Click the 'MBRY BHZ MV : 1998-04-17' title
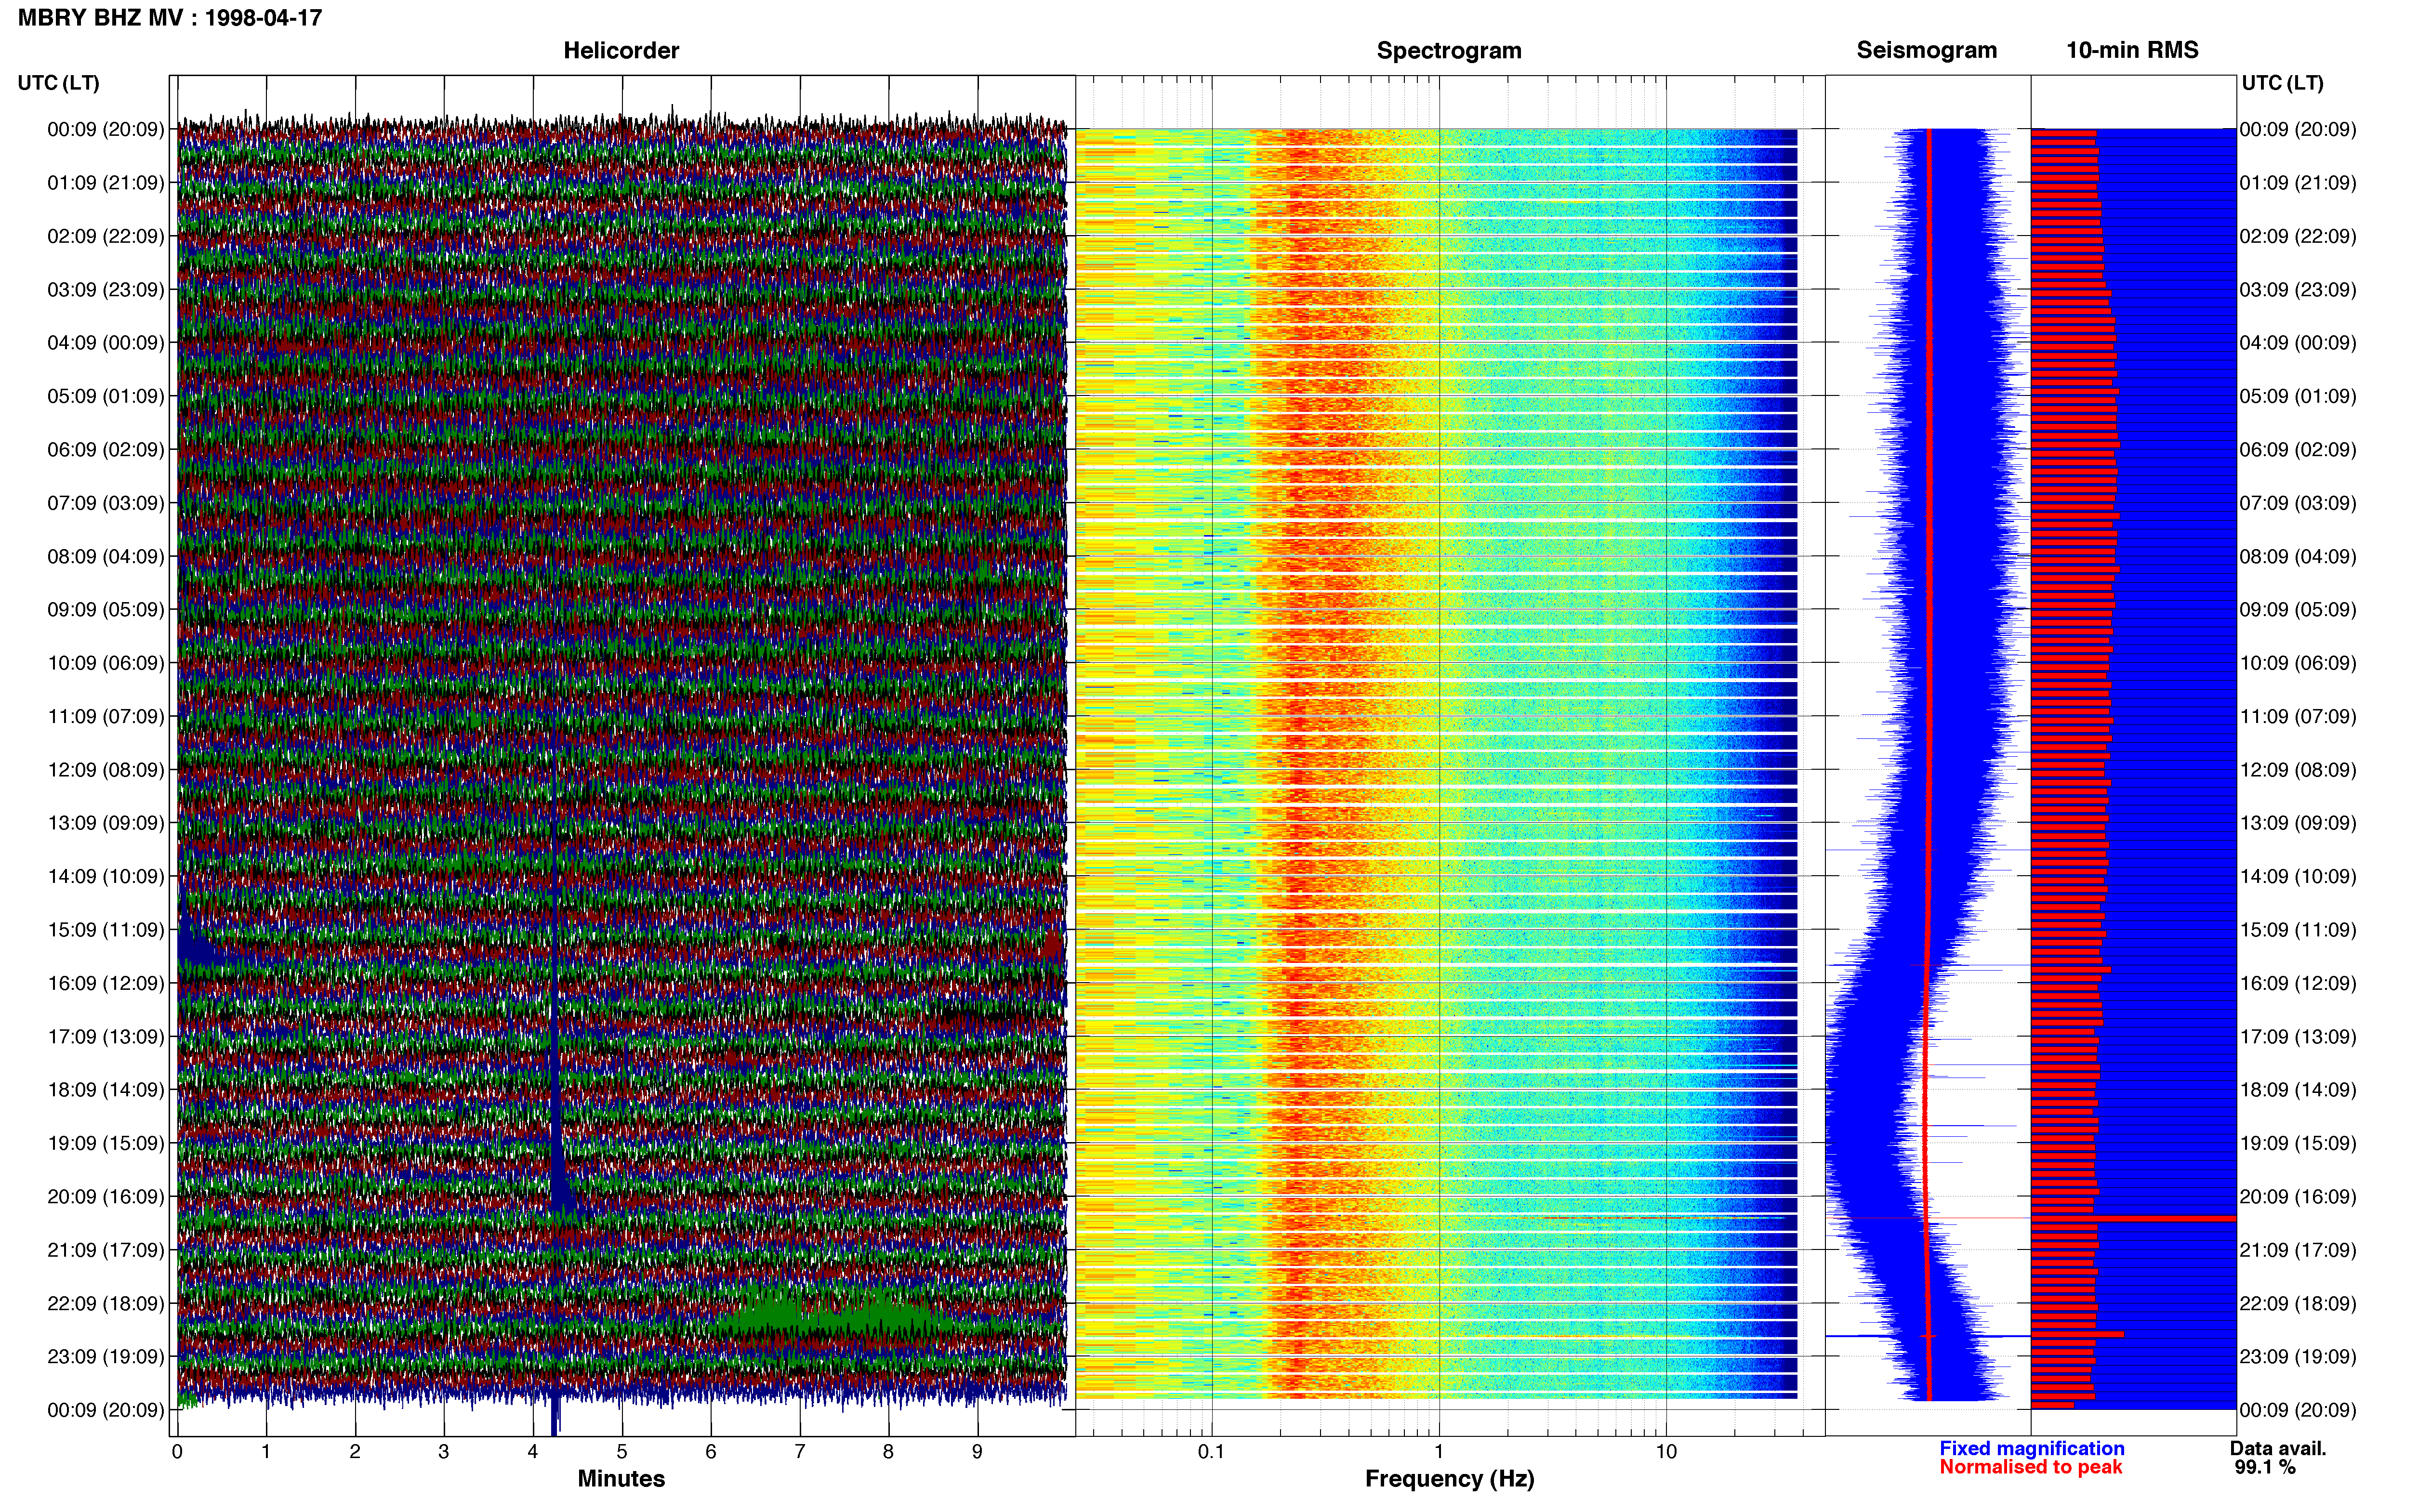The image size is (2418, 1512). click(170, 18)
